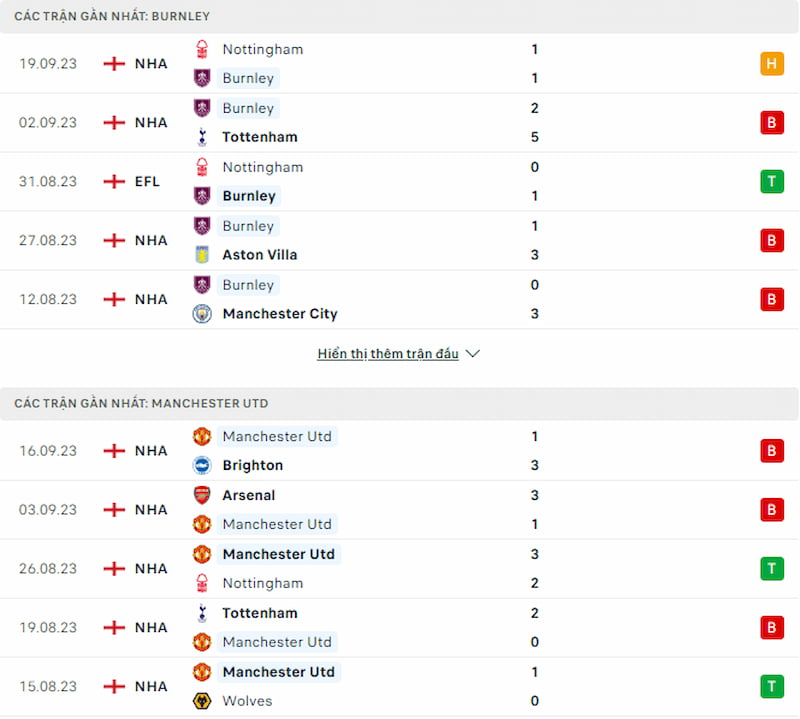The image size is (800, 719).
Task: Click the green T badge for the 31.08.23 match
Action: (771, 181)
